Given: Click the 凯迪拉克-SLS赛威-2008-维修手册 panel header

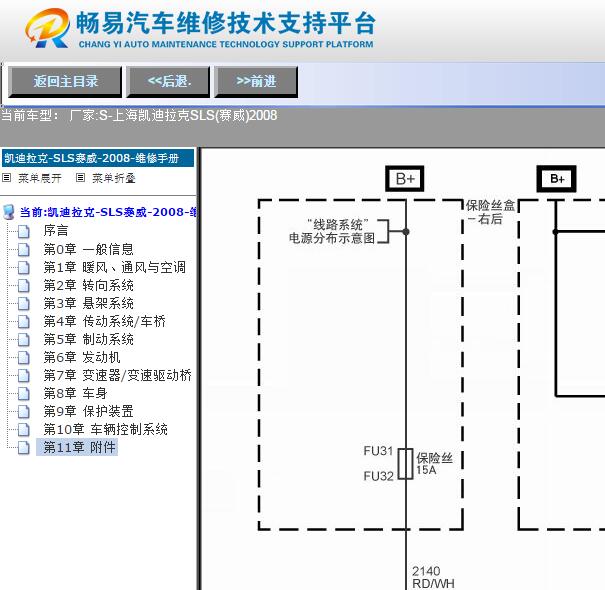Looking at the screenshot, I should pos(98,158).
